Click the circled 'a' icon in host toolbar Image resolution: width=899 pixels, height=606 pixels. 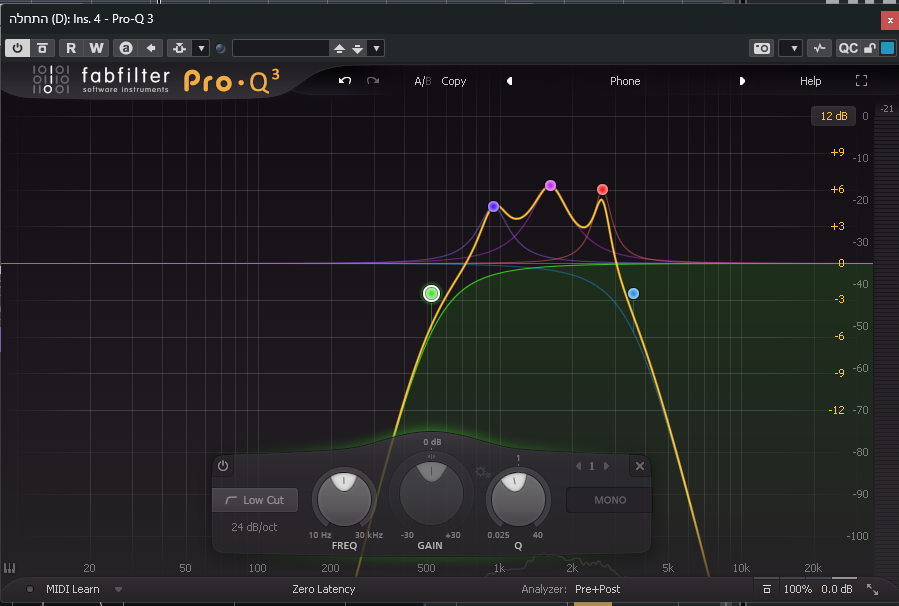(126, 48)
